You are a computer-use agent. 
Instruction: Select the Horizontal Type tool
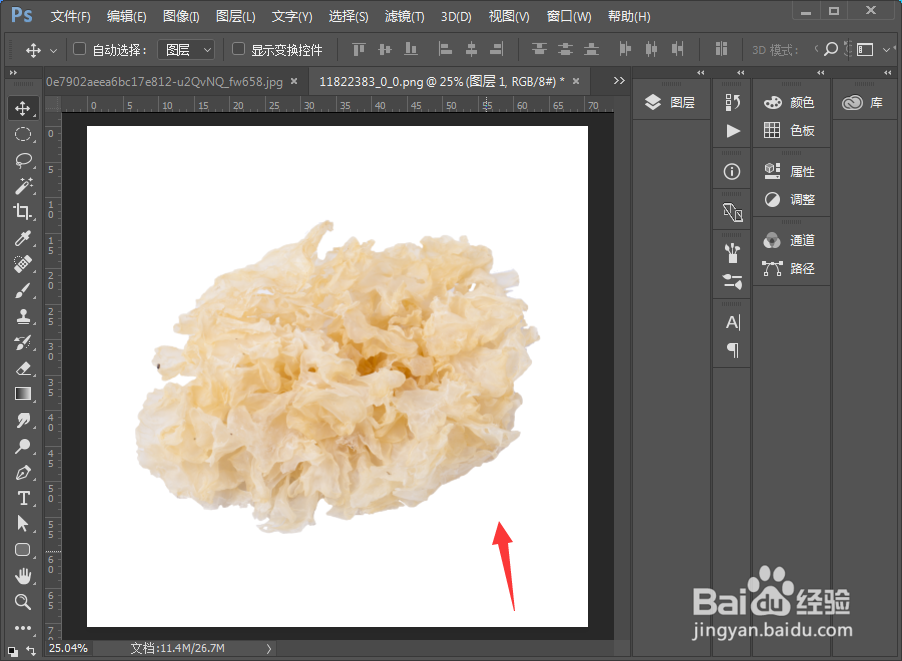(23, 498)
